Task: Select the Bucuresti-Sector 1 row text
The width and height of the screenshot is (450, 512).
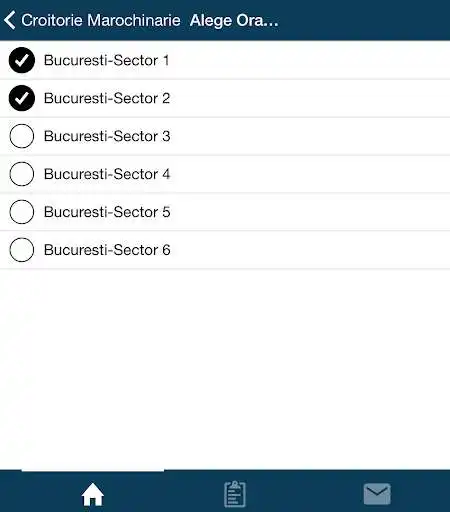Action: click(106, 60)
